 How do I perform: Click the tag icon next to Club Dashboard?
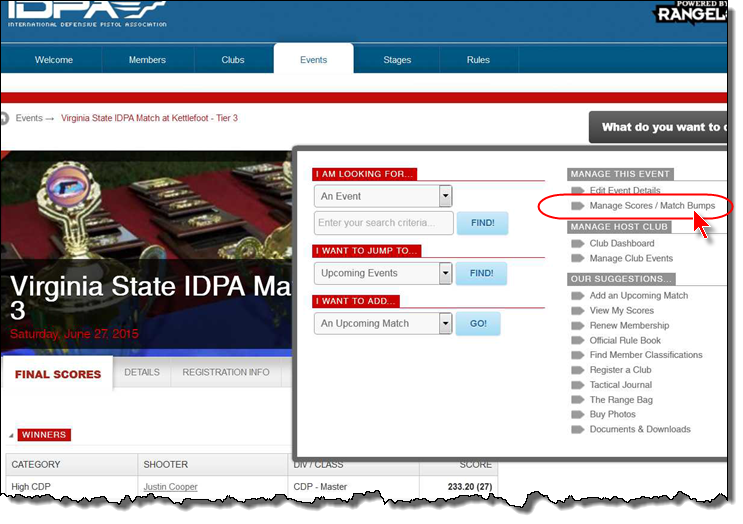tap(578, 244)
